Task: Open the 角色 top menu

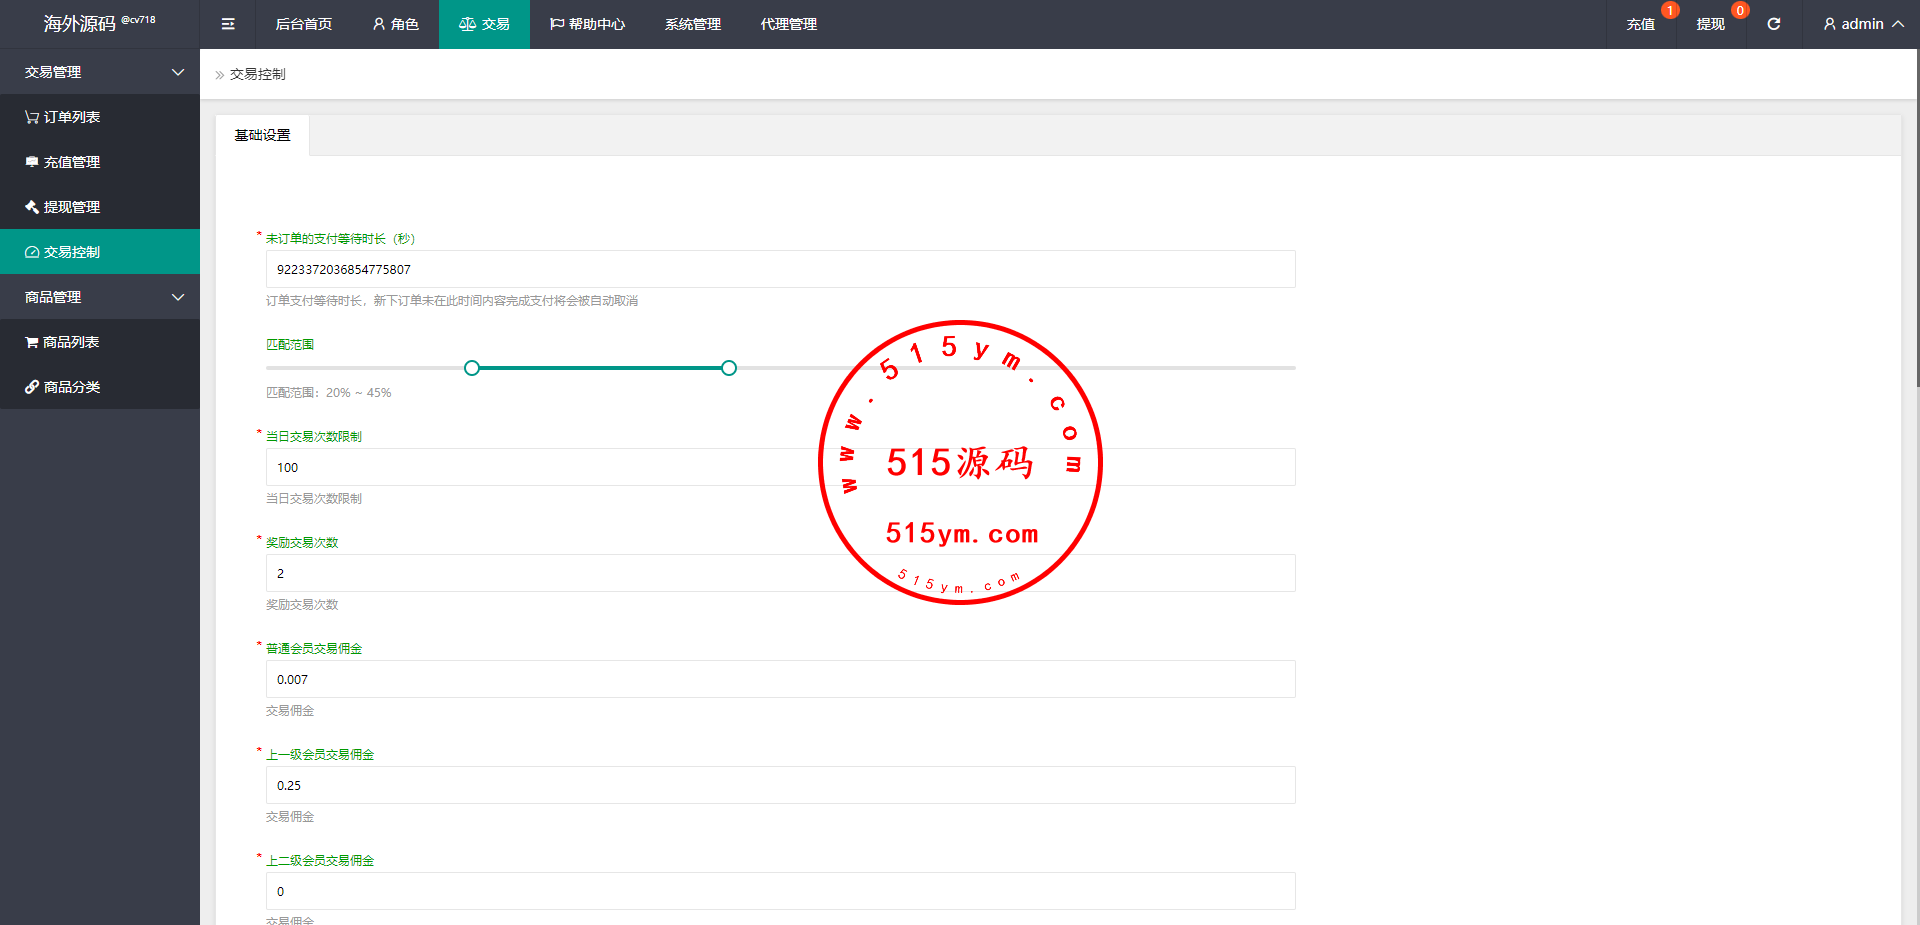Action: click(x=395, y=24)
